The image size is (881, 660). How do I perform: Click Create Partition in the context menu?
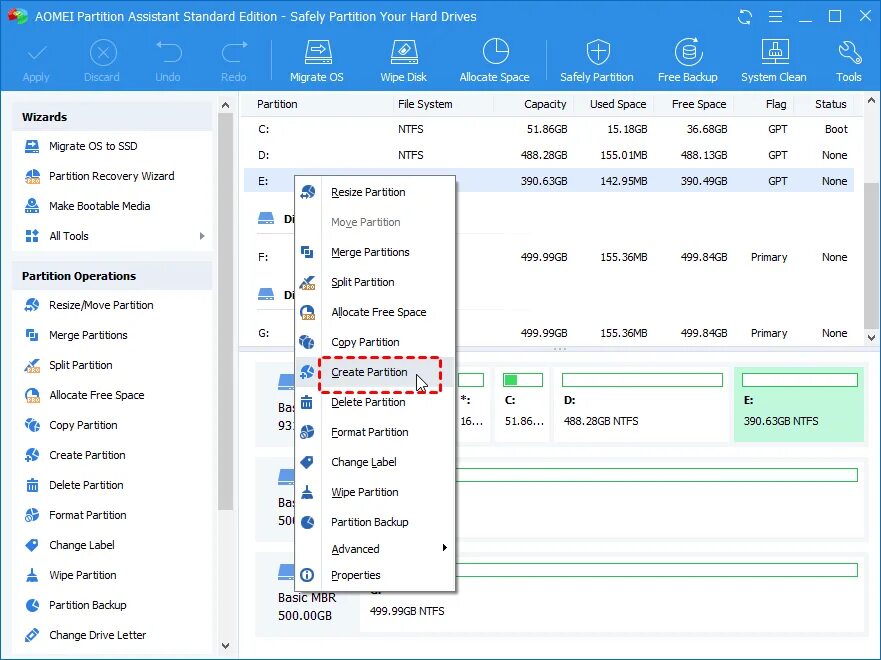[375, 372]
